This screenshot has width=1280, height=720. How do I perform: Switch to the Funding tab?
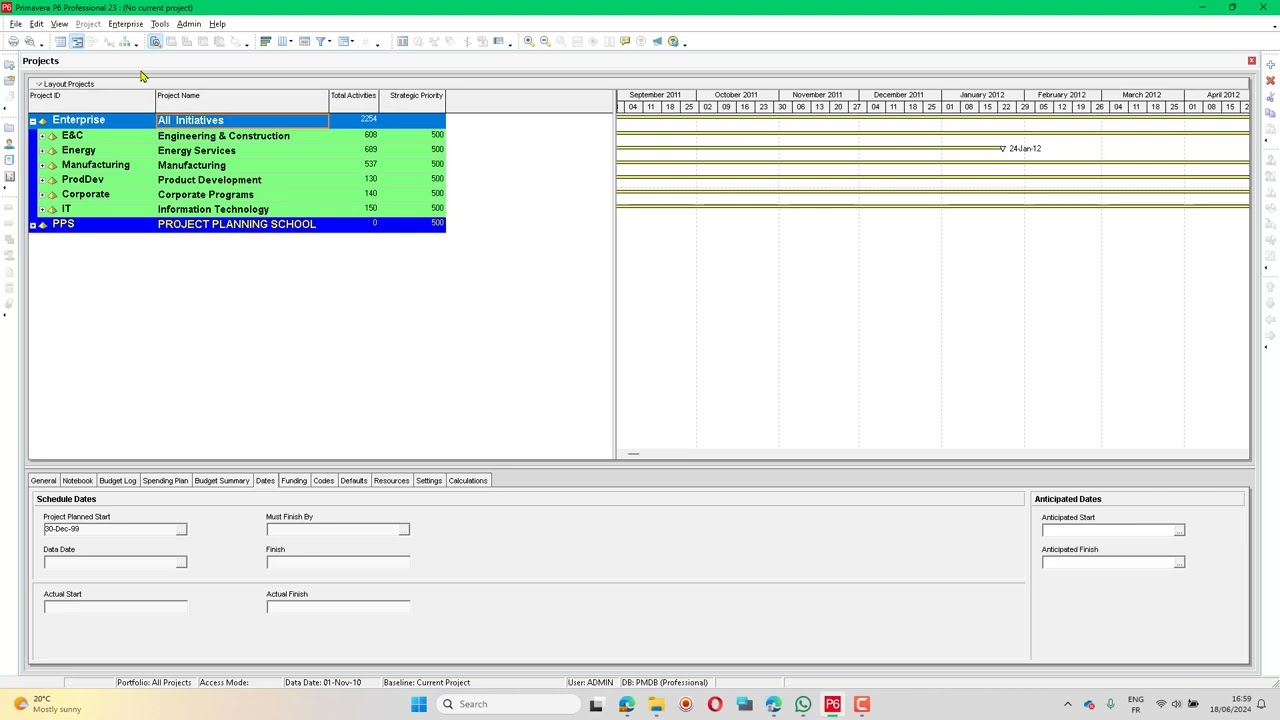(x=294, y=481)
